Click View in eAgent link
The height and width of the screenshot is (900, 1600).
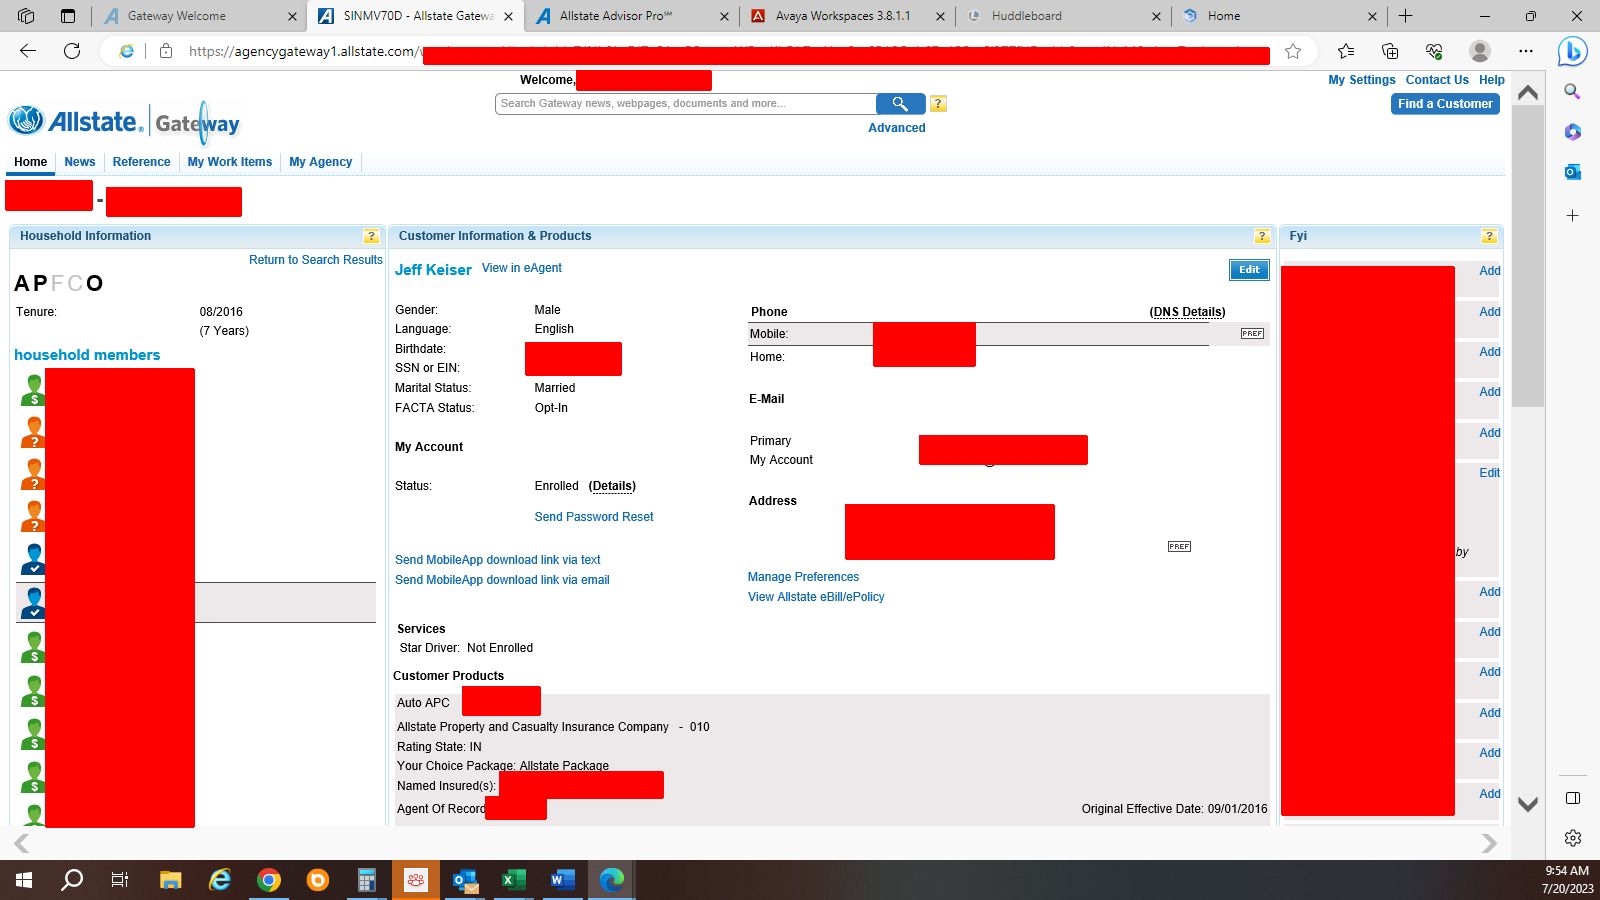pos(522,268)
